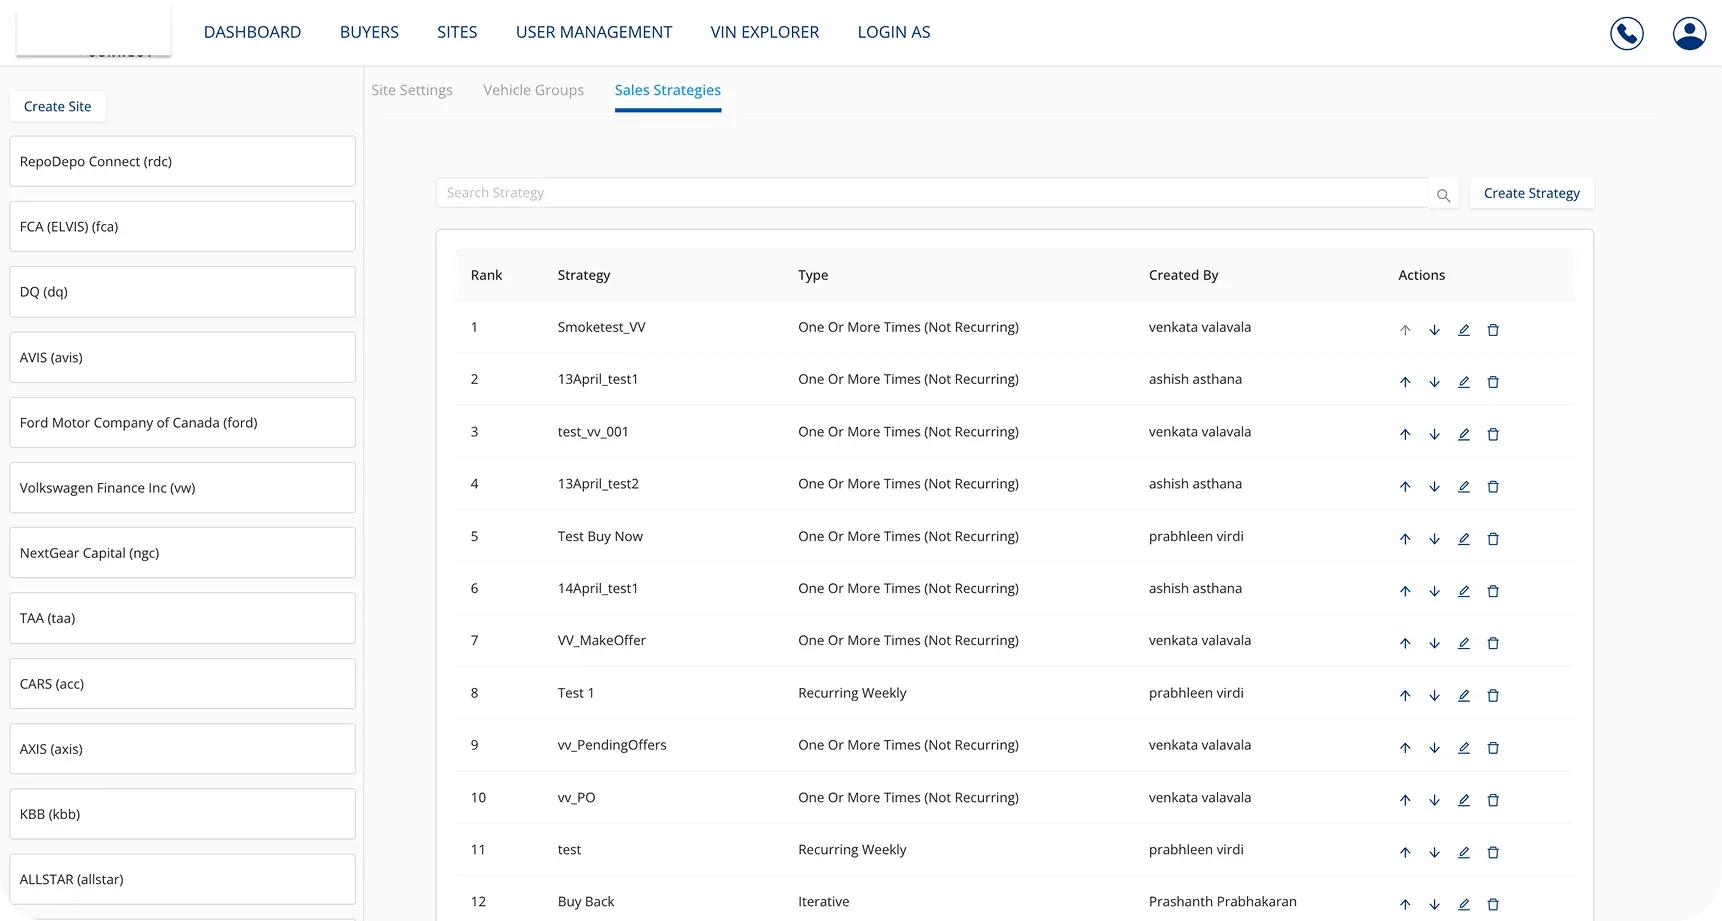Click the search magnifier icon
This screenshot has width=1722, height=921.
1443,195
